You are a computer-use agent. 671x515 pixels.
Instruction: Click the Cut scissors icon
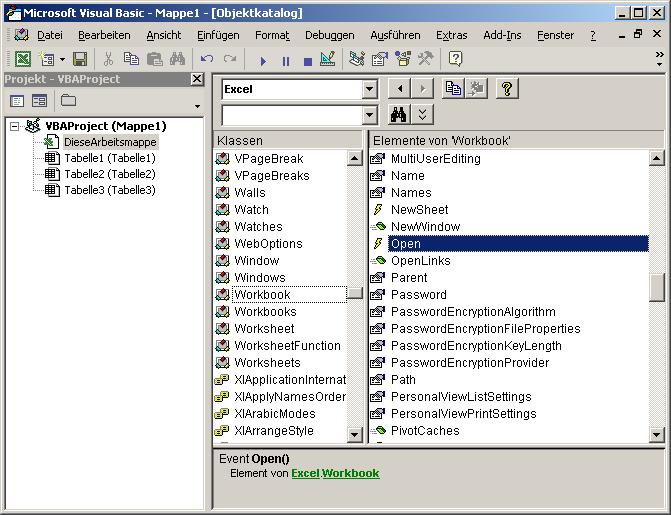point(108,59)
